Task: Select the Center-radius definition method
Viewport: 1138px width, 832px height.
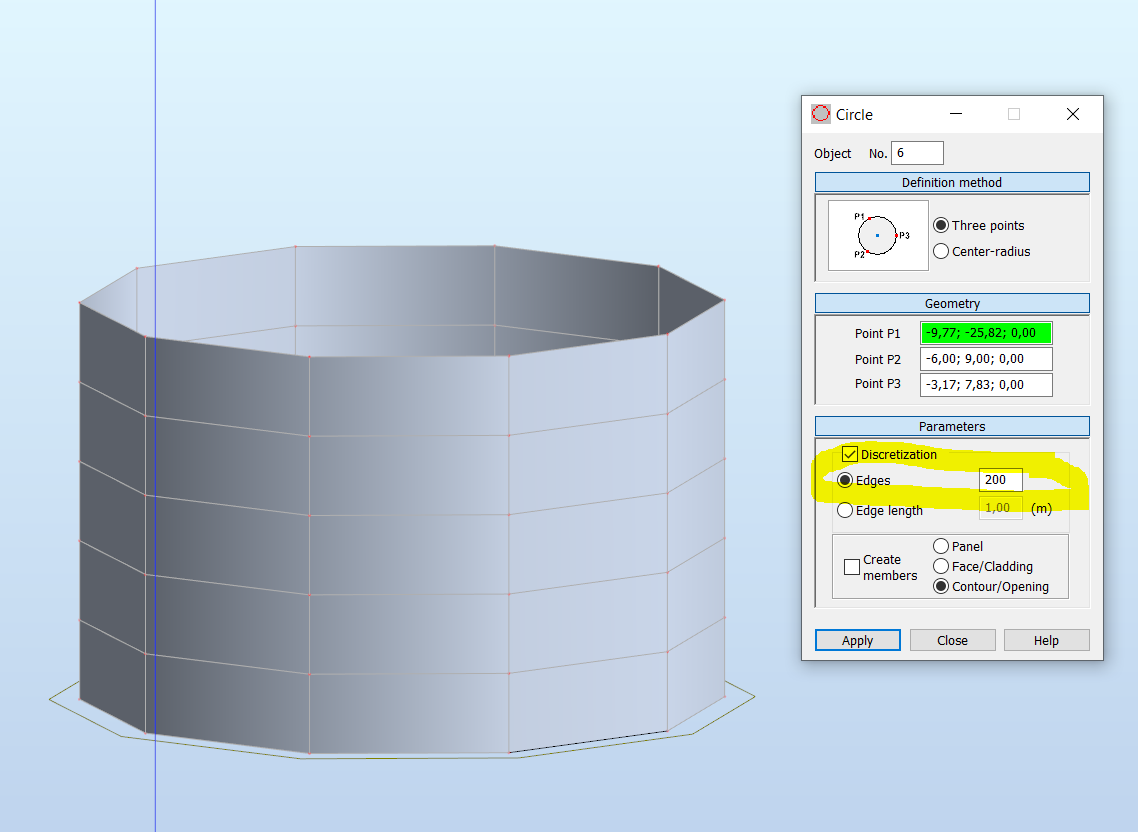Action: click(x=940, y=251)
